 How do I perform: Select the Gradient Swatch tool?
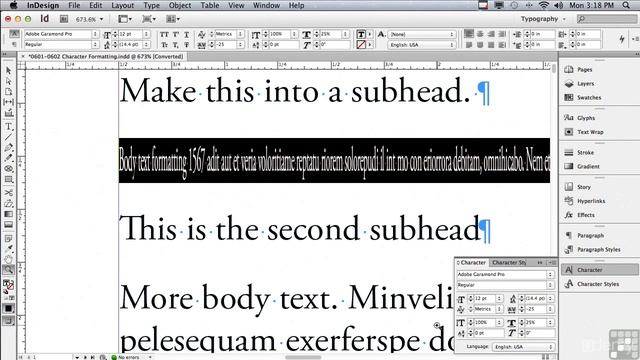[x=9, y=214]
